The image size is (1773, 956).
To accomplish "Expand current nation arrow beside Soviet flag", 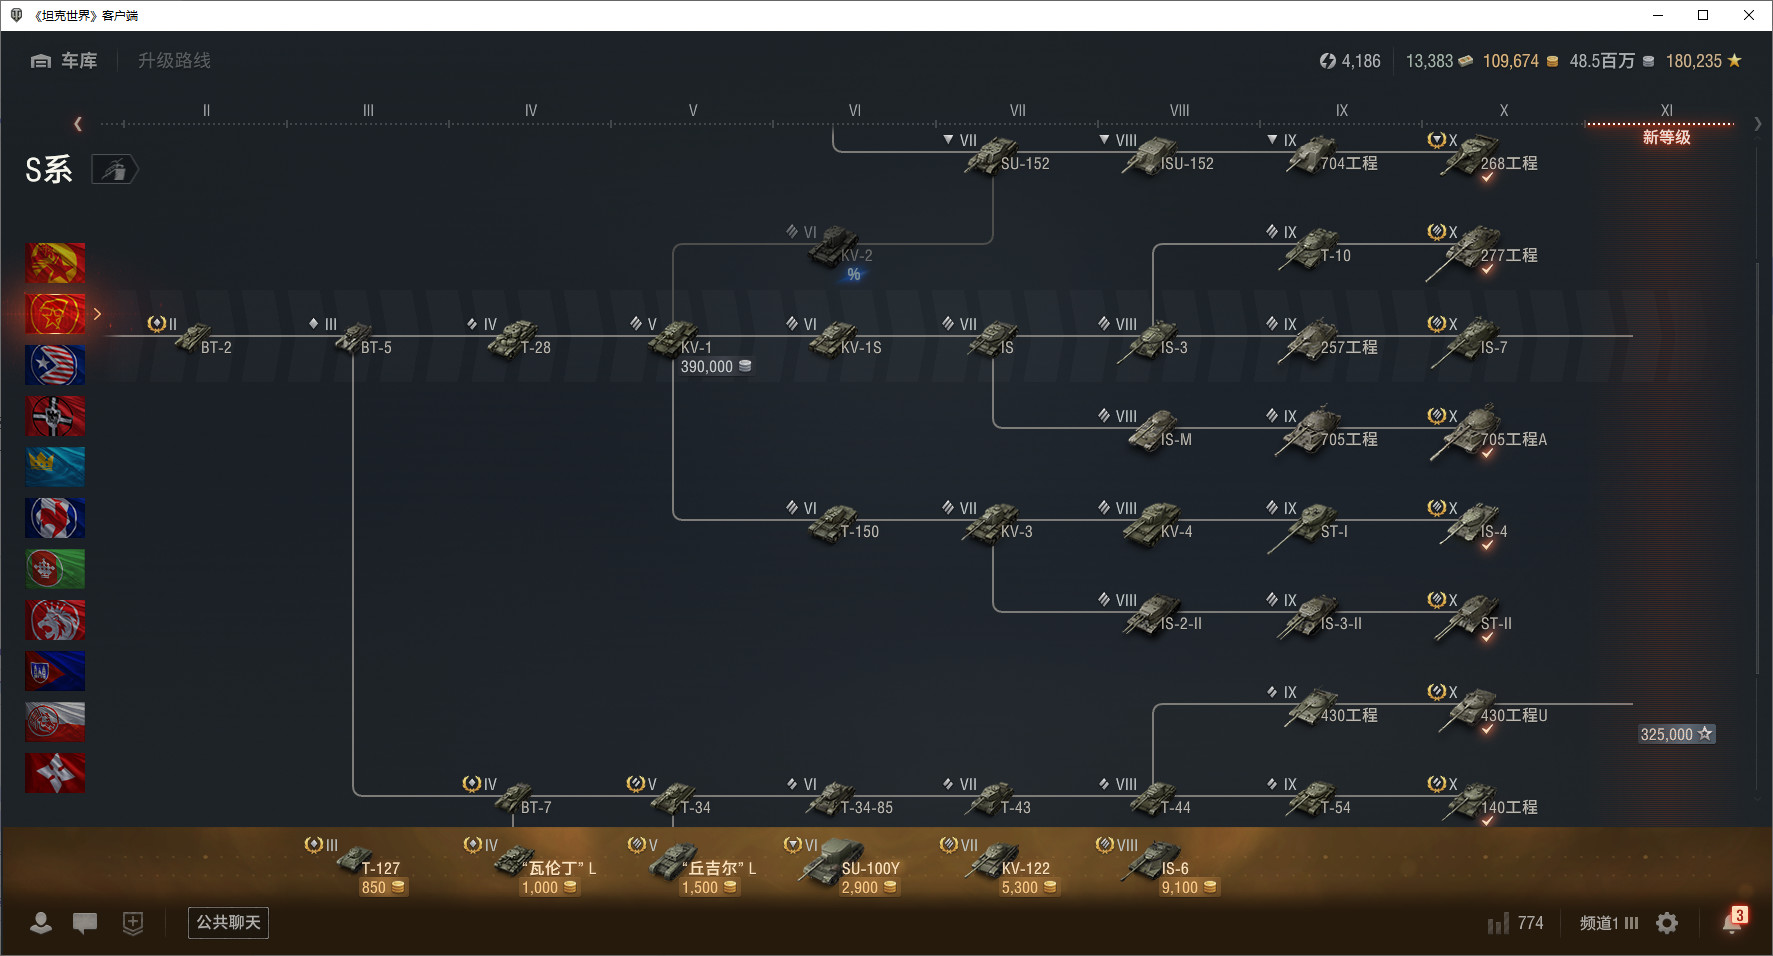I will coord(98,314).
